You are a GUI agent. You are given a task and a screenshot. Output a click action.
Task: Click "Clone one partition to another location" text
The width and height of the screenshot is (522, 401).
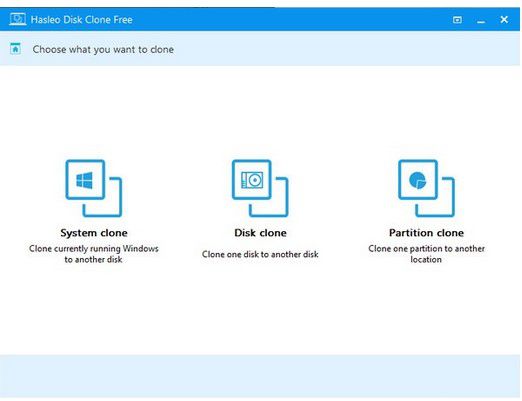pos(426,254)
